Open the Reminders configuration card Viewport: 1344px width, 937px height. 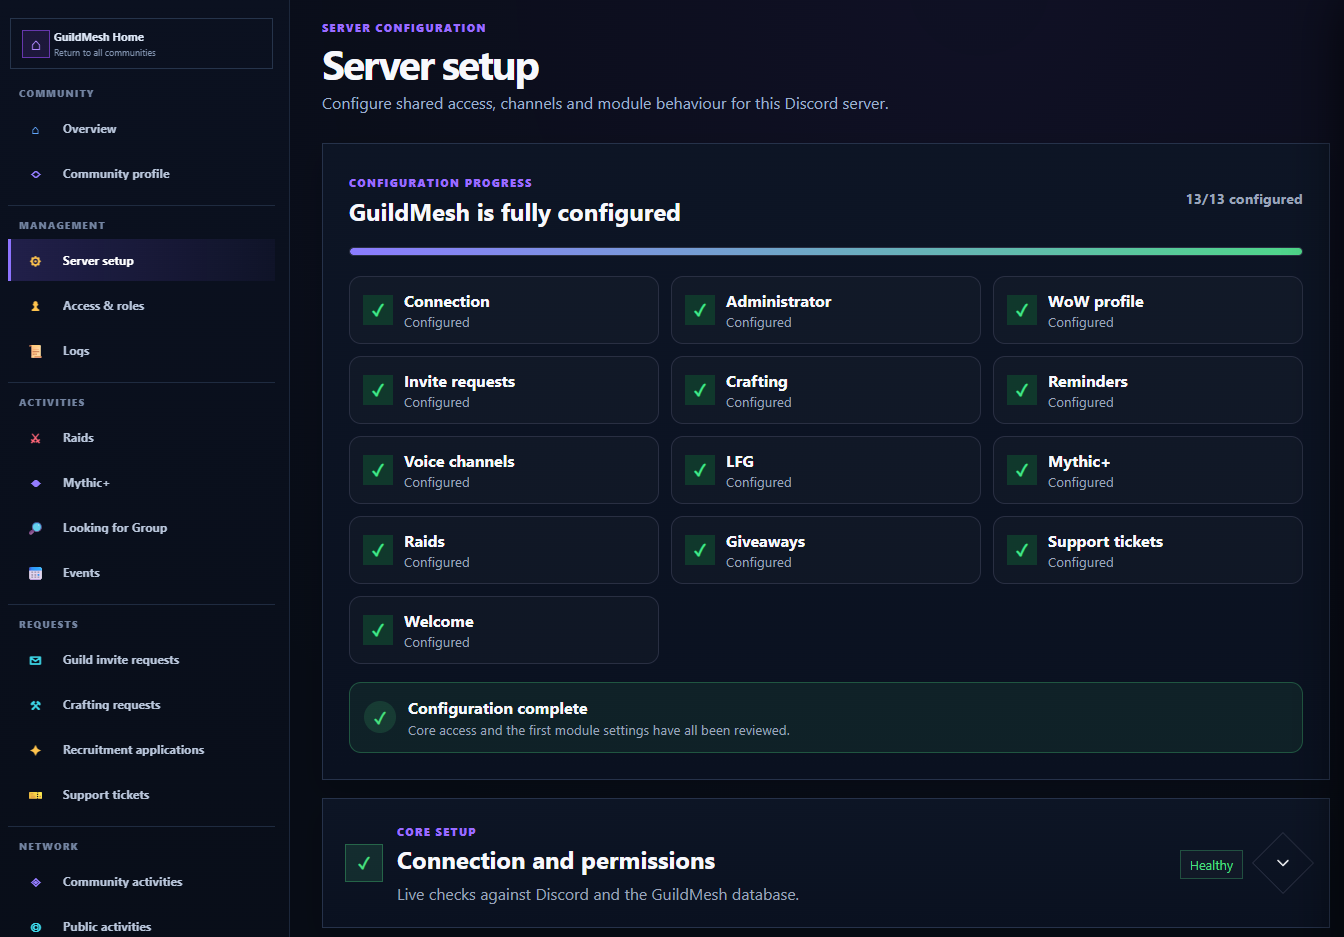pos(1148,390)
